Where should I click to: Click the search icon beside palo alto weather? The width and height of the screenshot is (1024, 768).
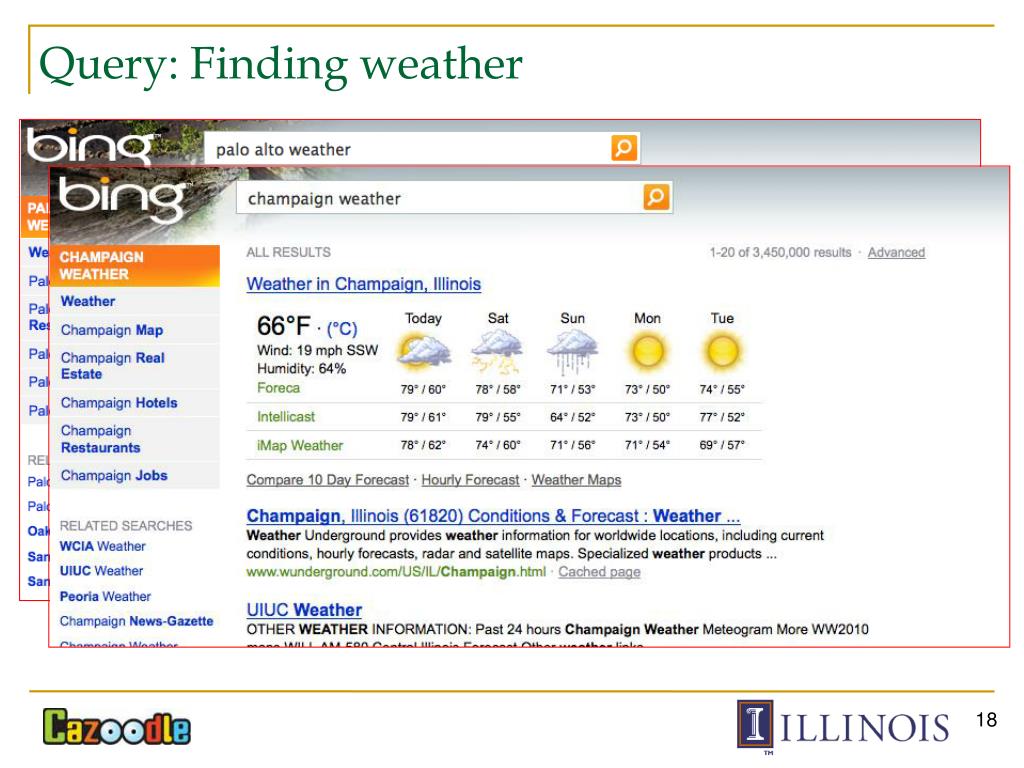tap(624, 148)
